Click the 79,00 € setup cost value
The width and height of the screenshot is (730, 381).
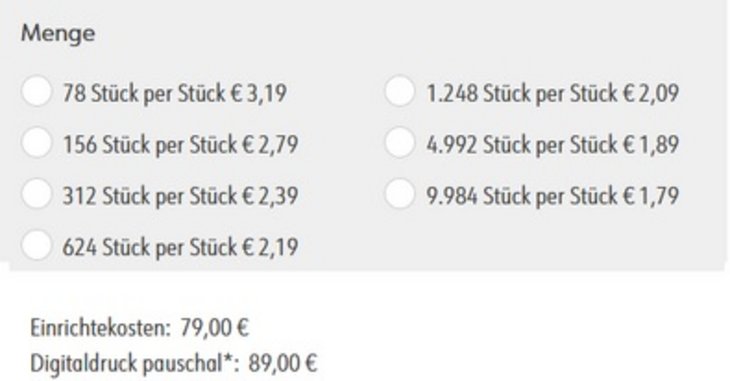tap(215, 328)
